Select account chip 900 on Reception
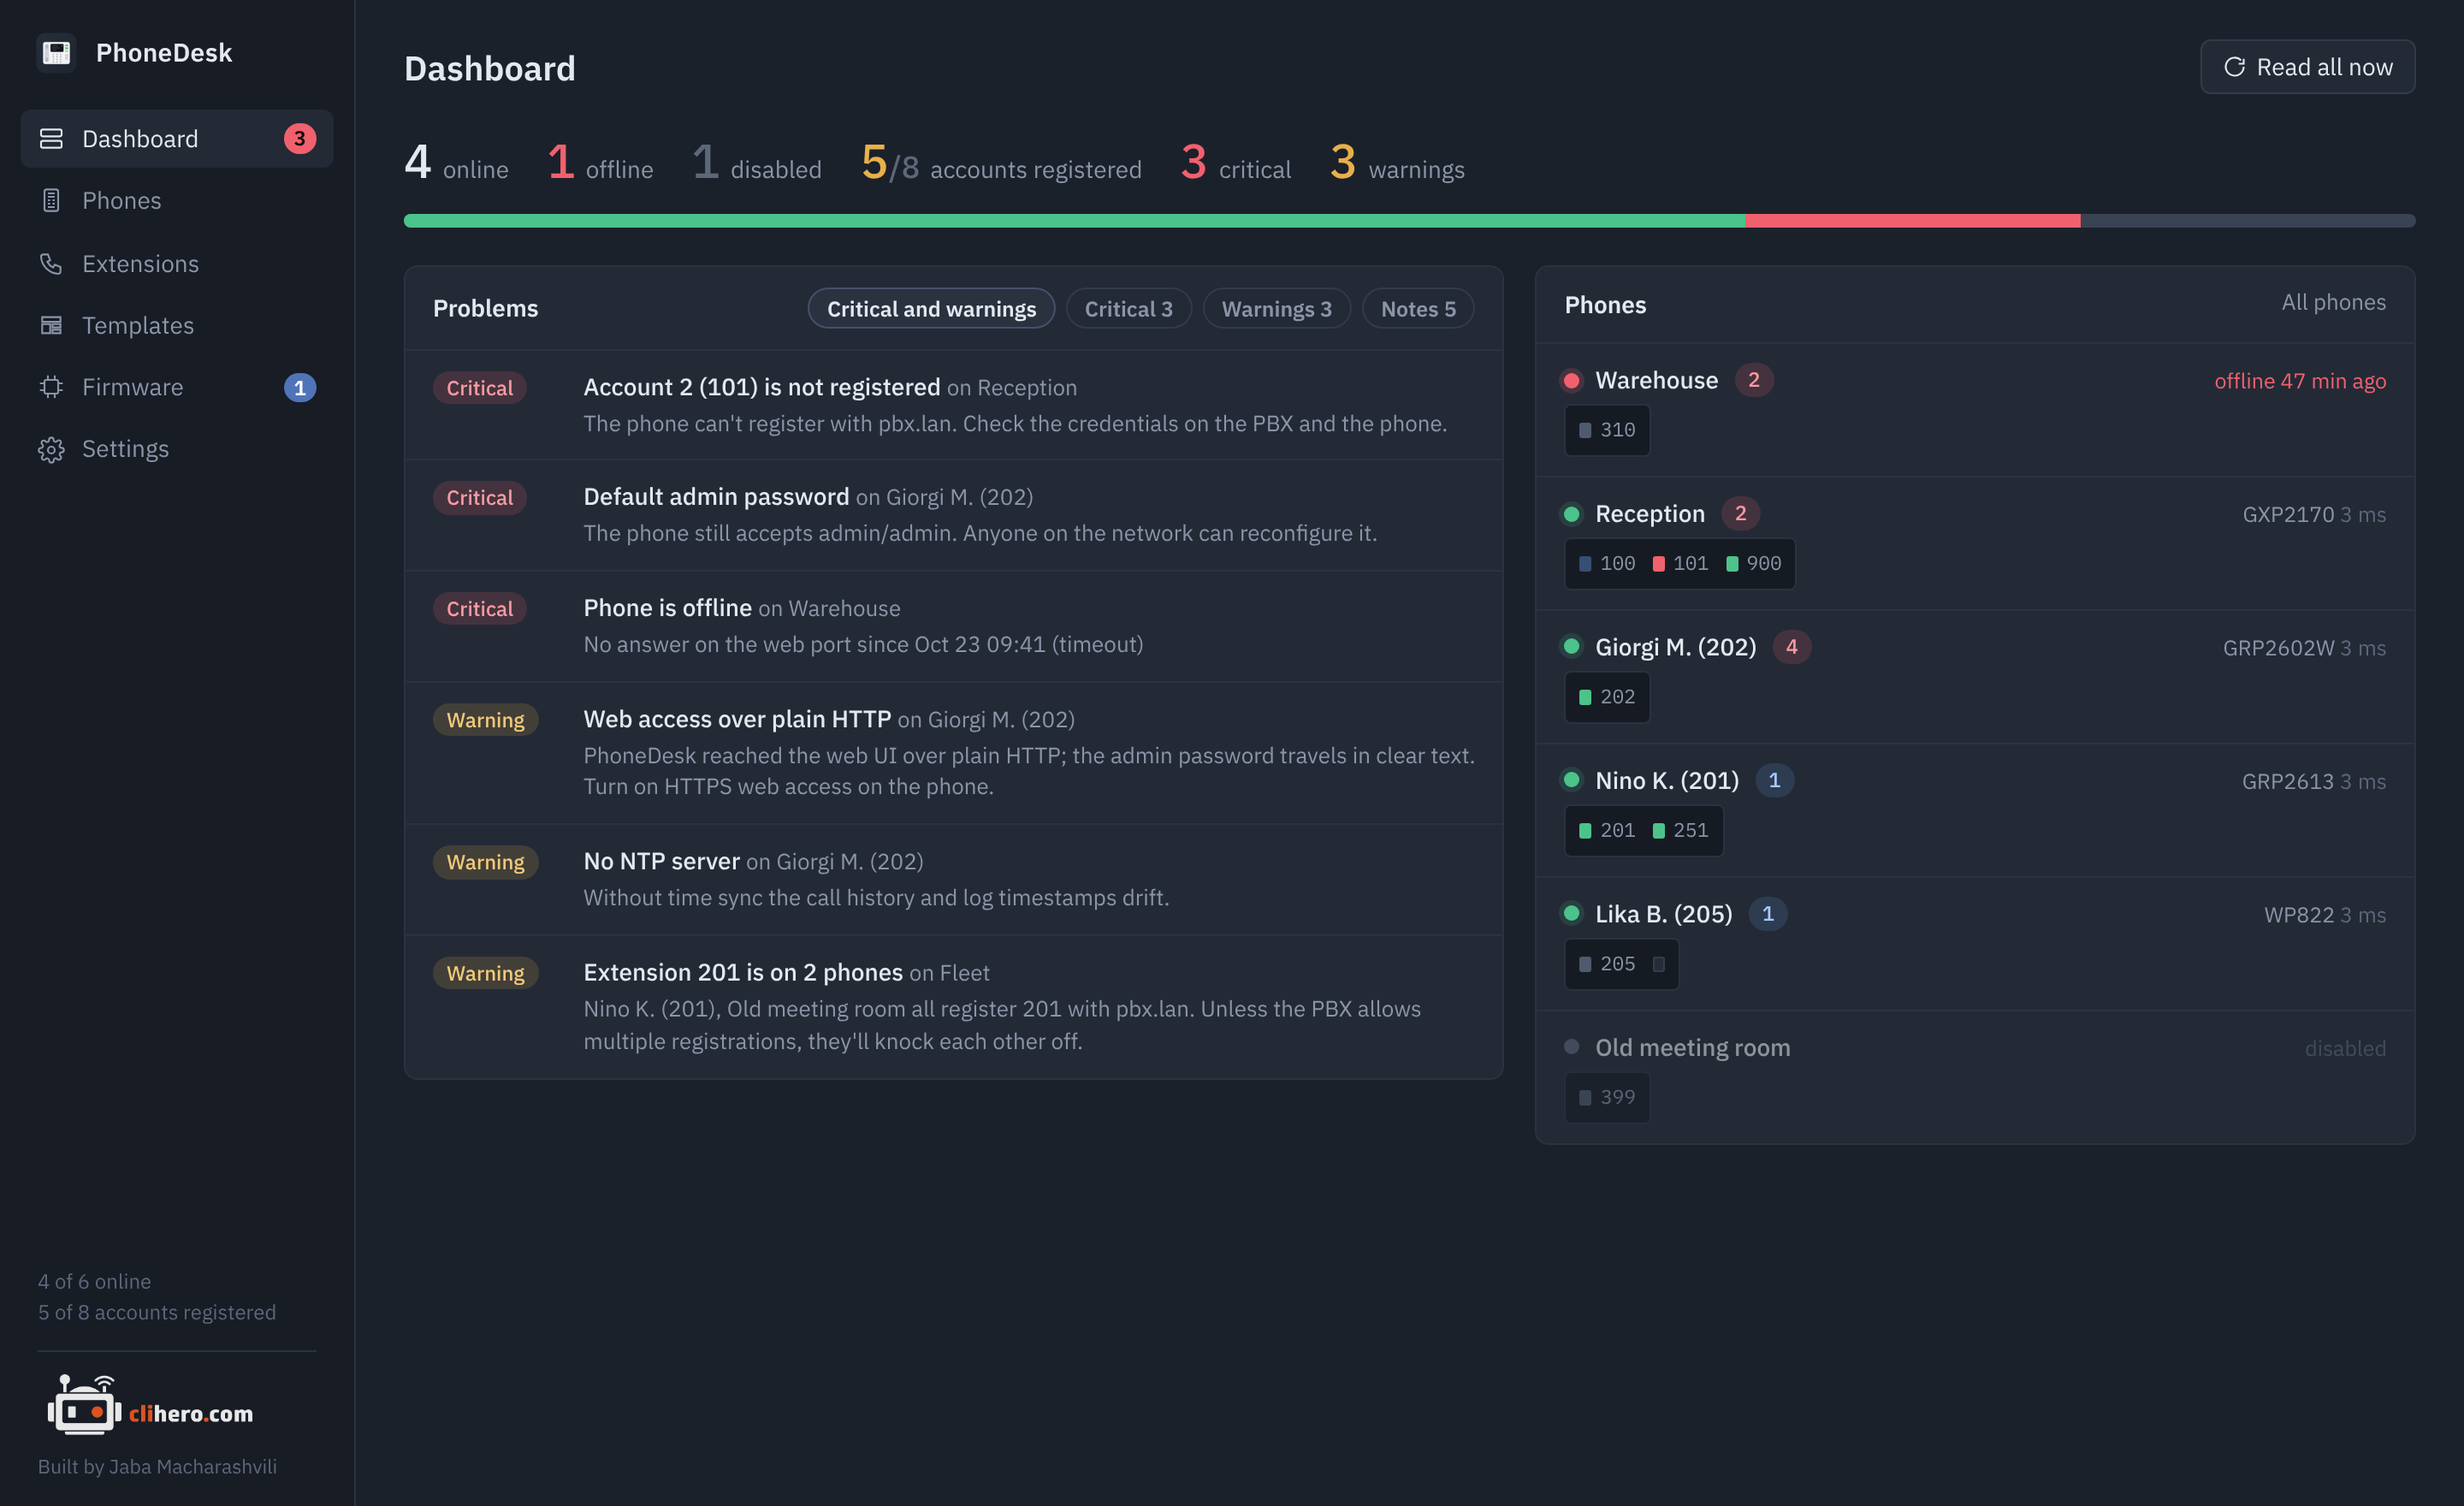The width and height of the screenshot is (2464, 1506). pyautogui.click(x=1754, y=564)
